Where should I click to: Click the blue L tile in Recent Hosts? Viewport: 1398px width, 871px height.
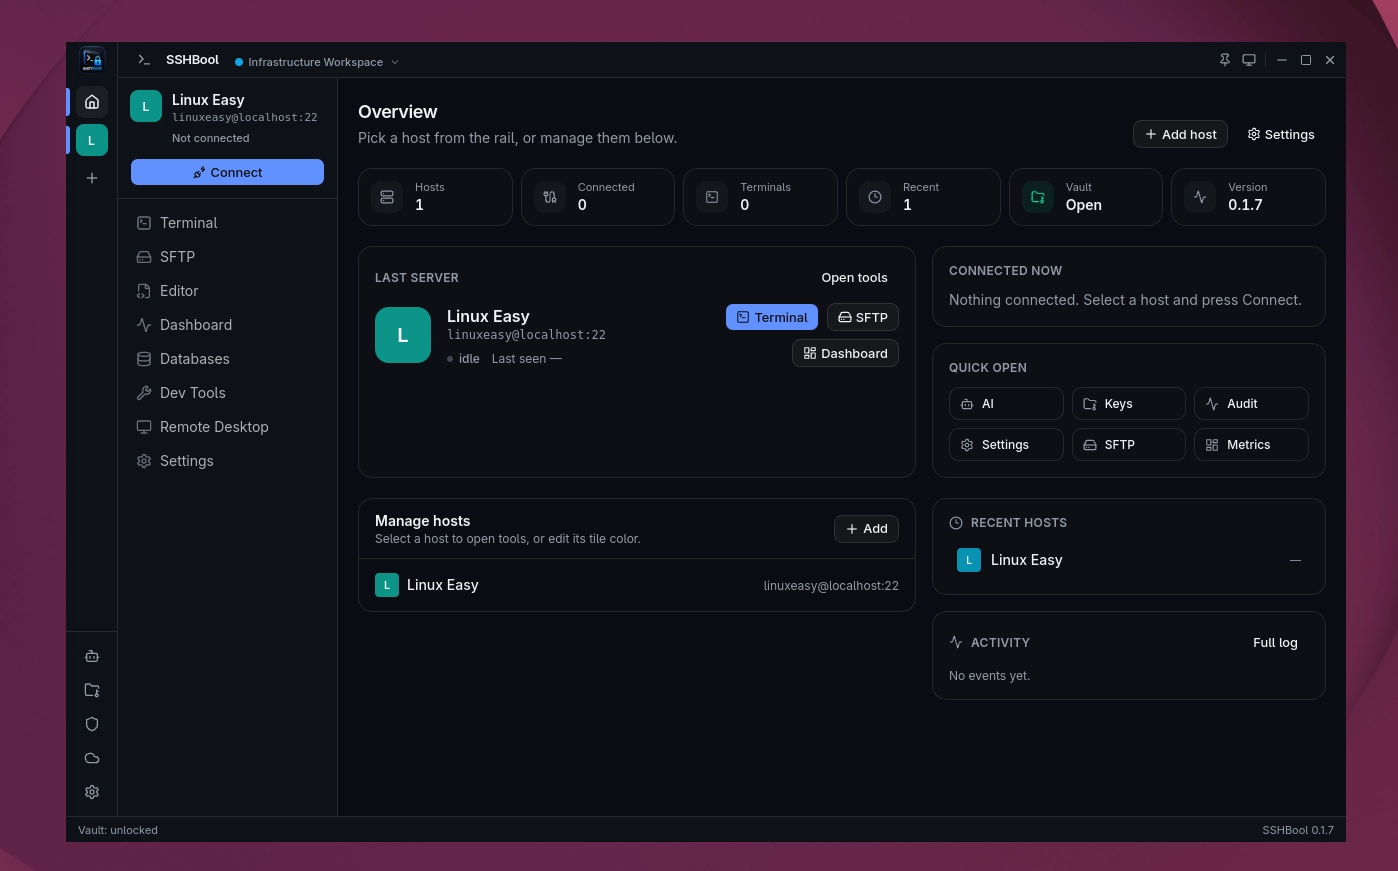(x=969, y=560)
